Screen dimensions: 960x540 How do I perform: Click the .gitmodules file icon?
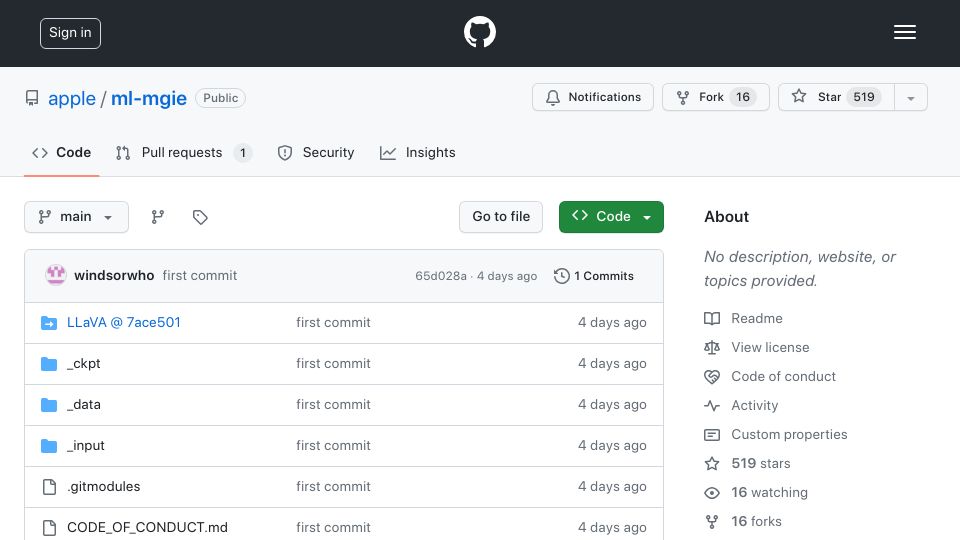point(49,487)
